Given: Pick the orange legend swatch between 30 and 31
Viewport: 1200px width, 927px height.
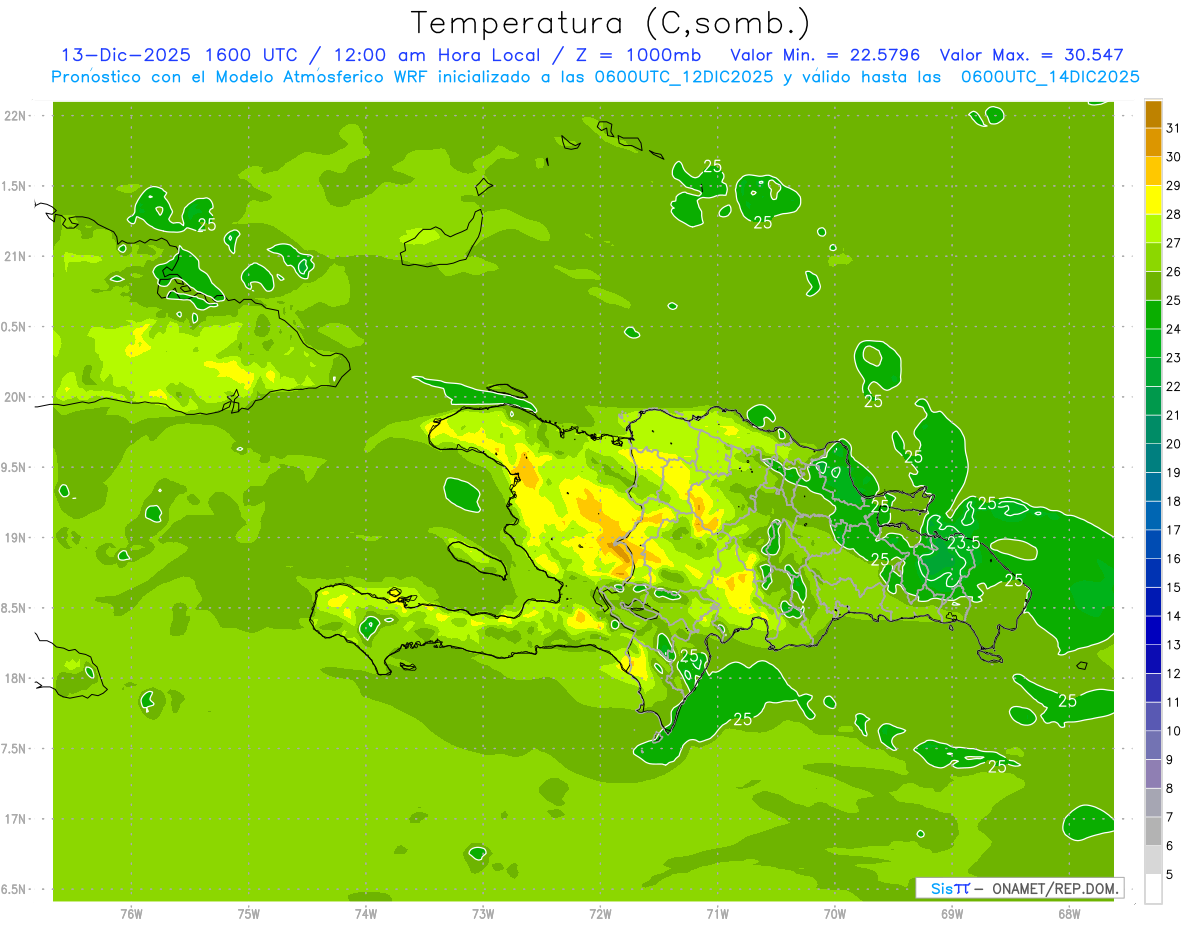Looking at the screenshot, I should tap(1153, 143).
